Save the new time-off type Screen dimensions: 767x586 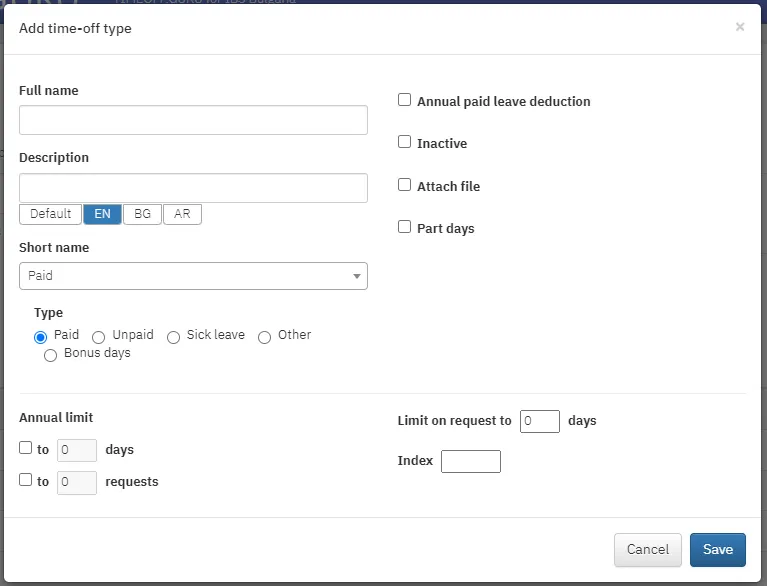718,550
